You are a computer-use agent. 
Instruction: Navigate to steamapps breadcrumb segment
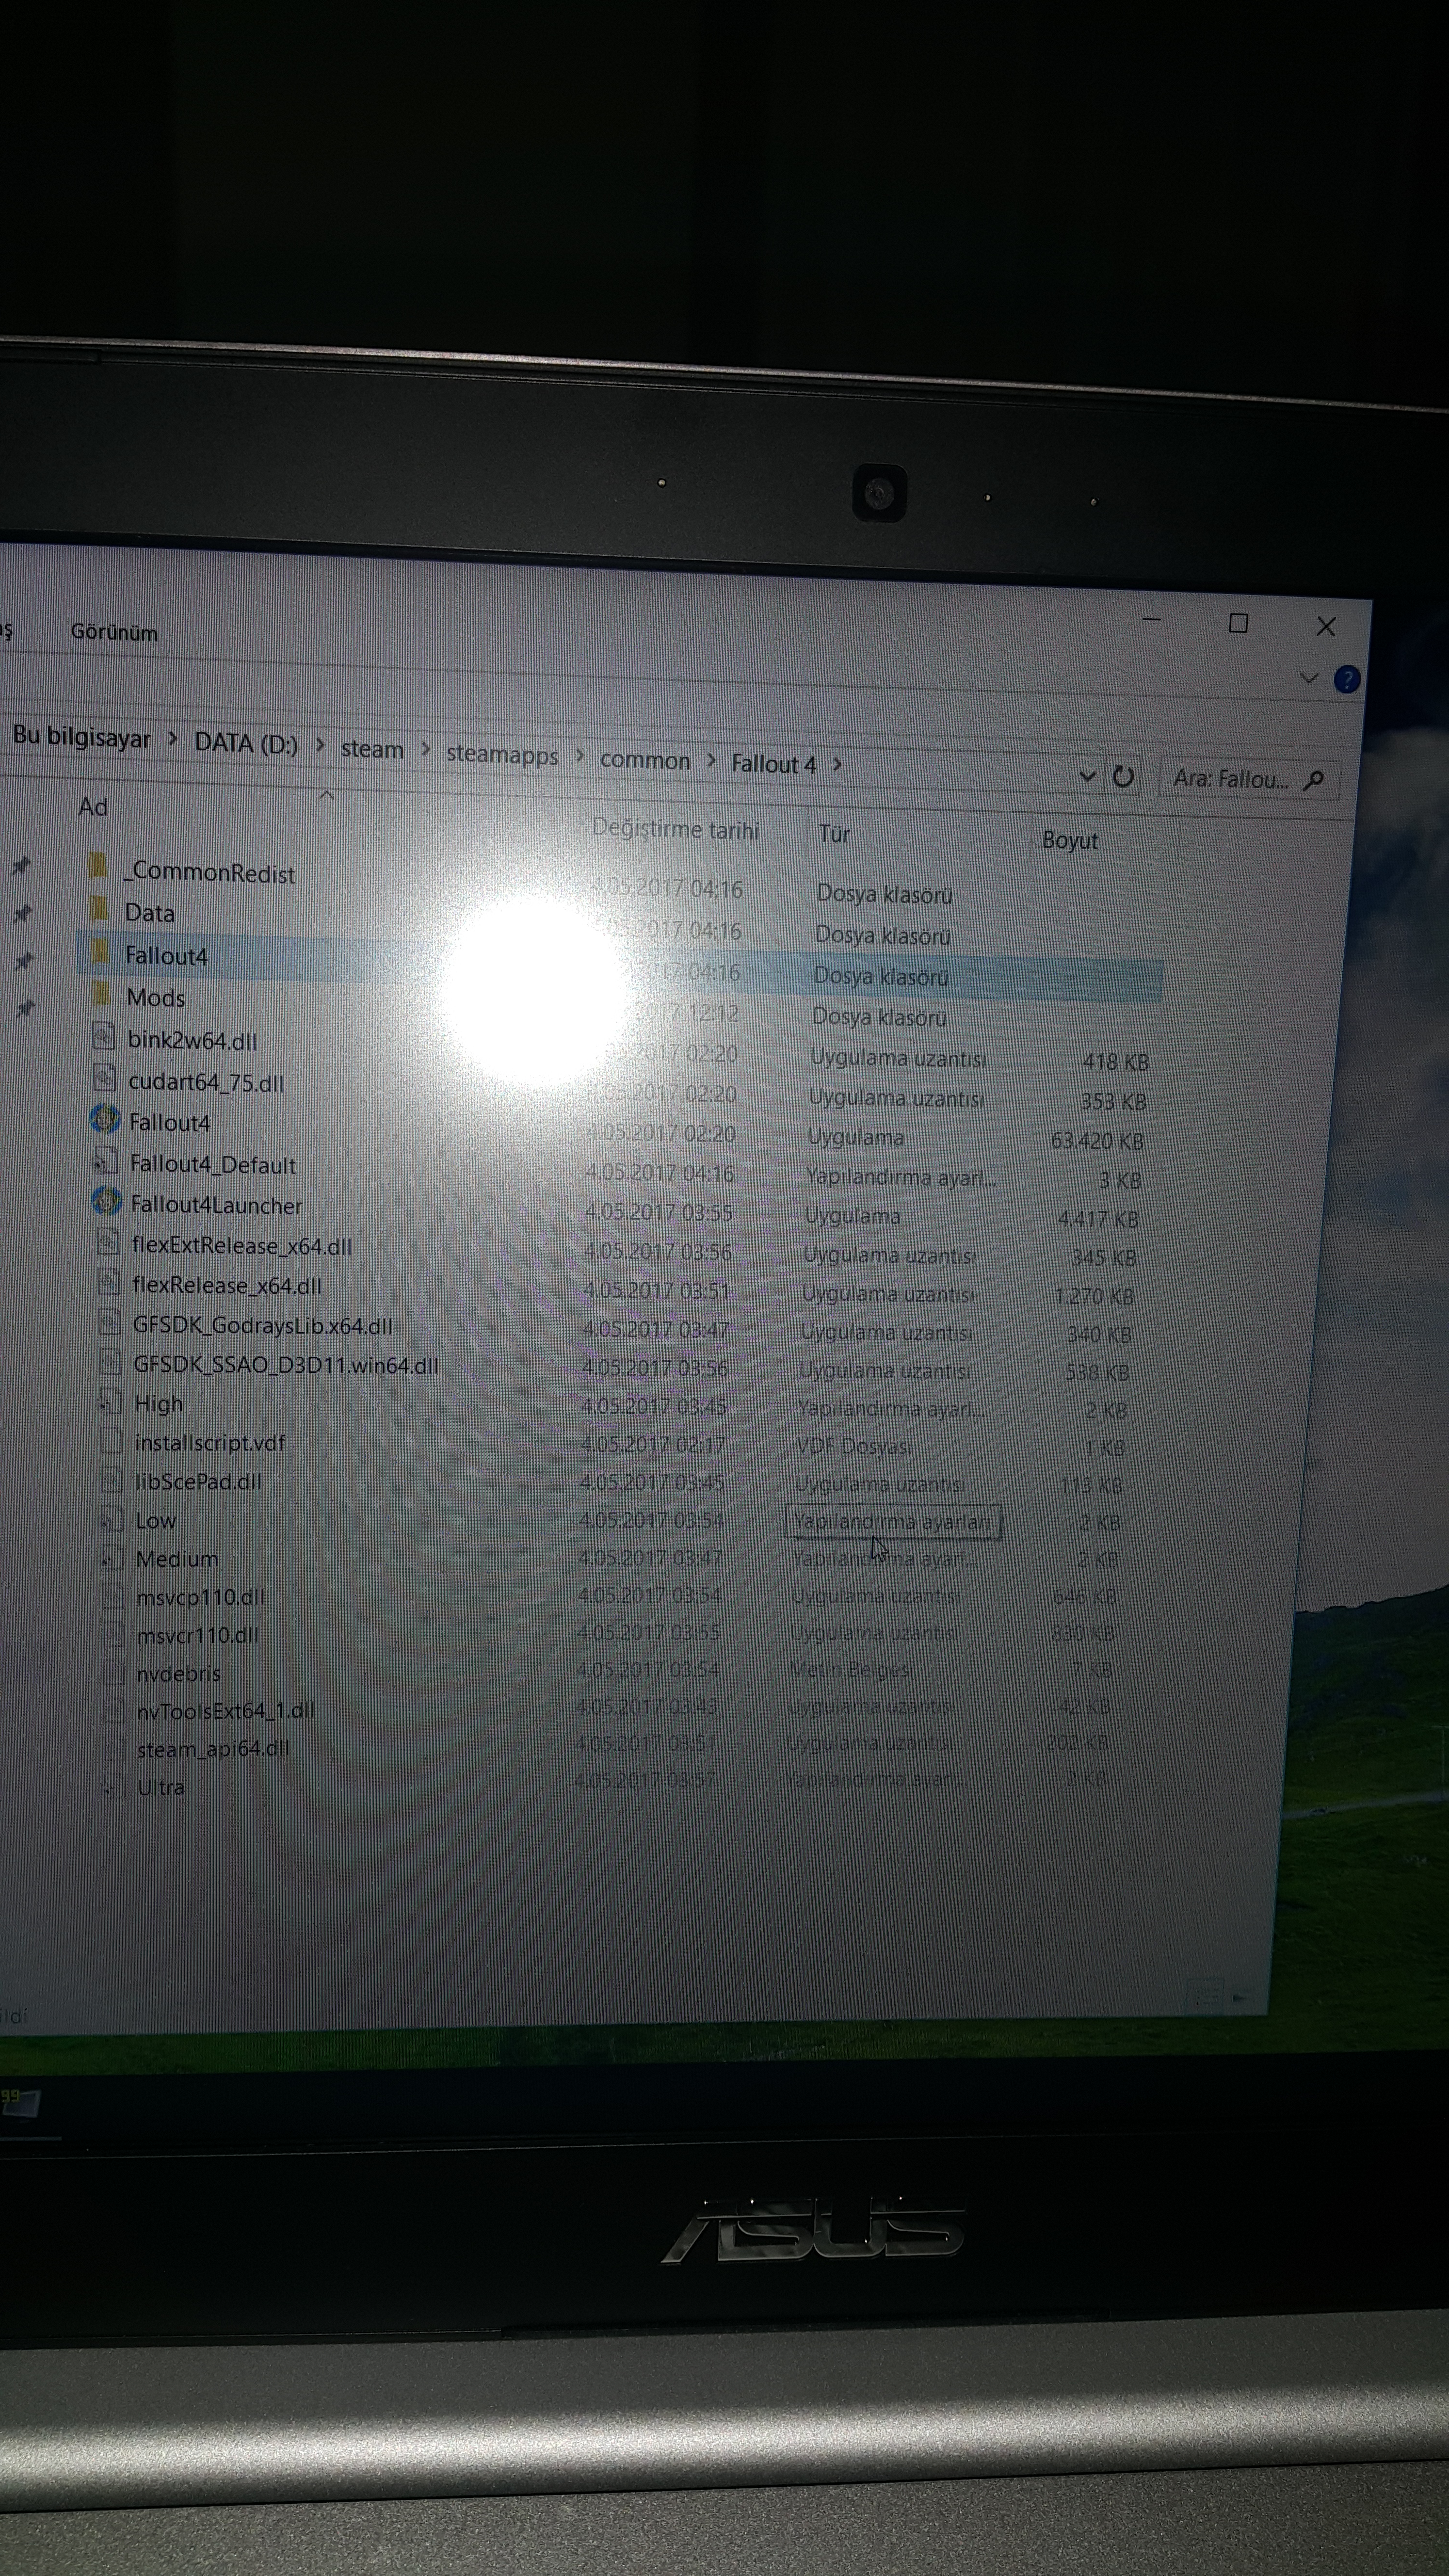[x=502, y=754]
